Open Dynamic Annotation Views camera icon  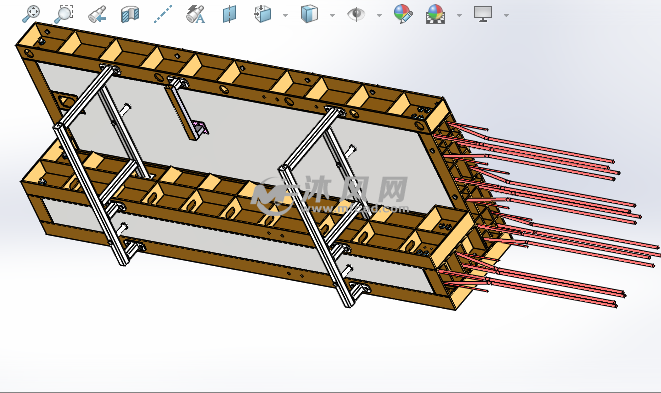click(x=196, y=14)
